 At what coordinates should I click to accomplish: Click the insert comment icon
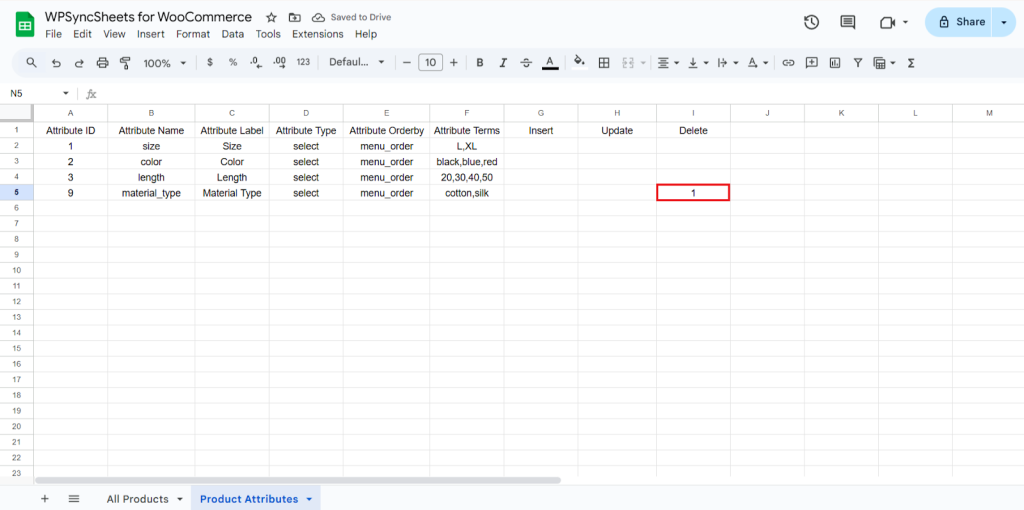(812, 63)
